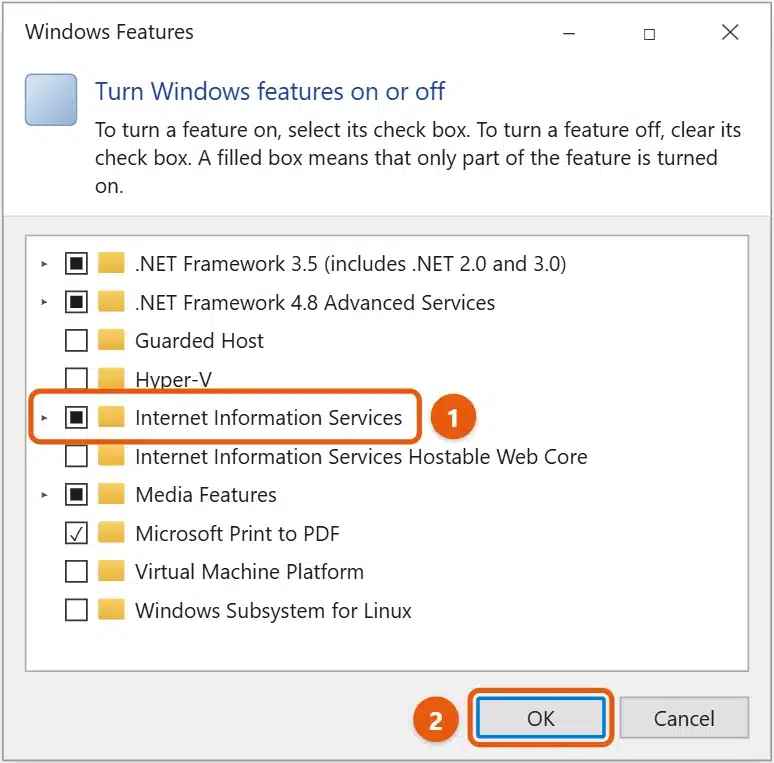This screenshot has height=763, width=774.
Task: Select the 'Internet Information Services' label
Action: coord(269,418)
